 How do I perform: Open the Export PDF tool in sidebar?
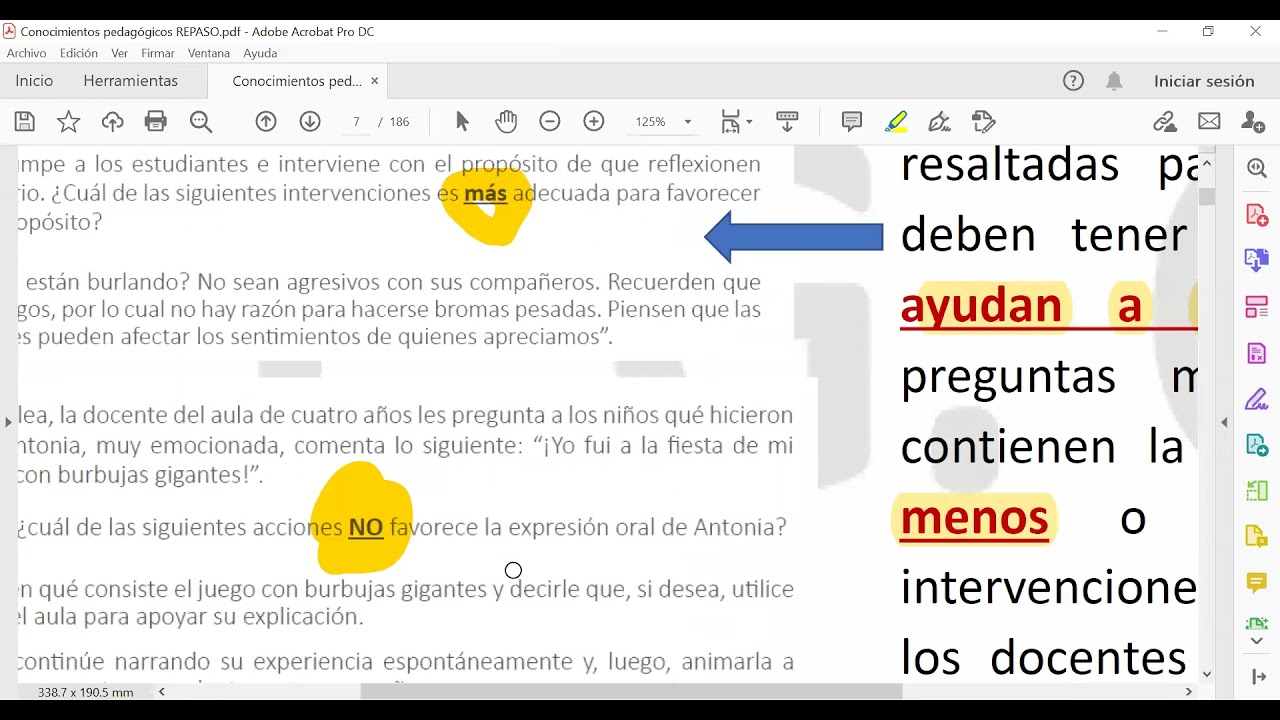(1257, 261)
